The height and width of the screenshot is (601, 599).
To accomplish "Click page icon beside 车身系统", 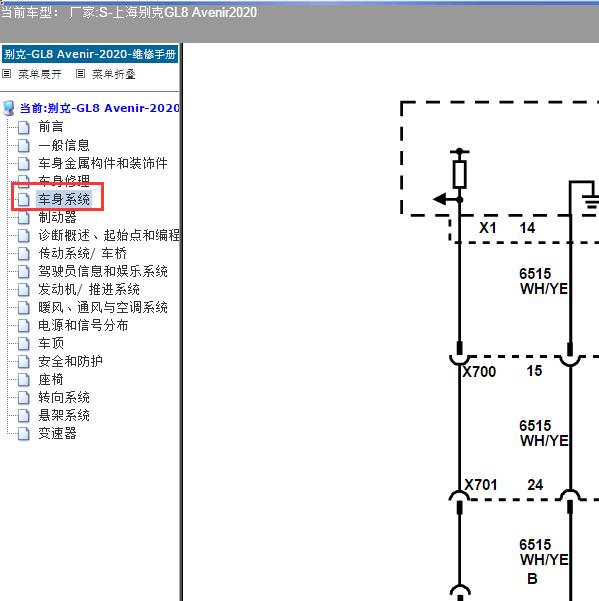I will click(23, 200).
